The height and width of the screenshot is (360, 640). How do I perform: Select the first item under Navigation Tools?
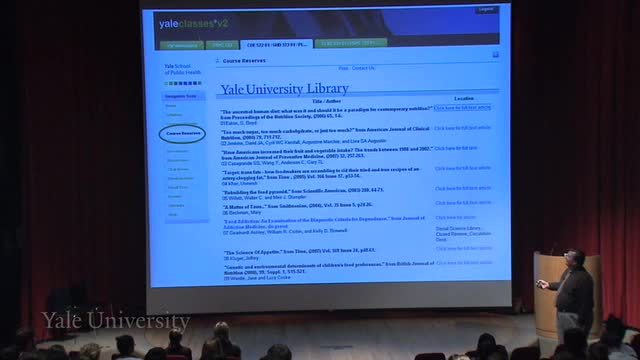pos(171,106)
